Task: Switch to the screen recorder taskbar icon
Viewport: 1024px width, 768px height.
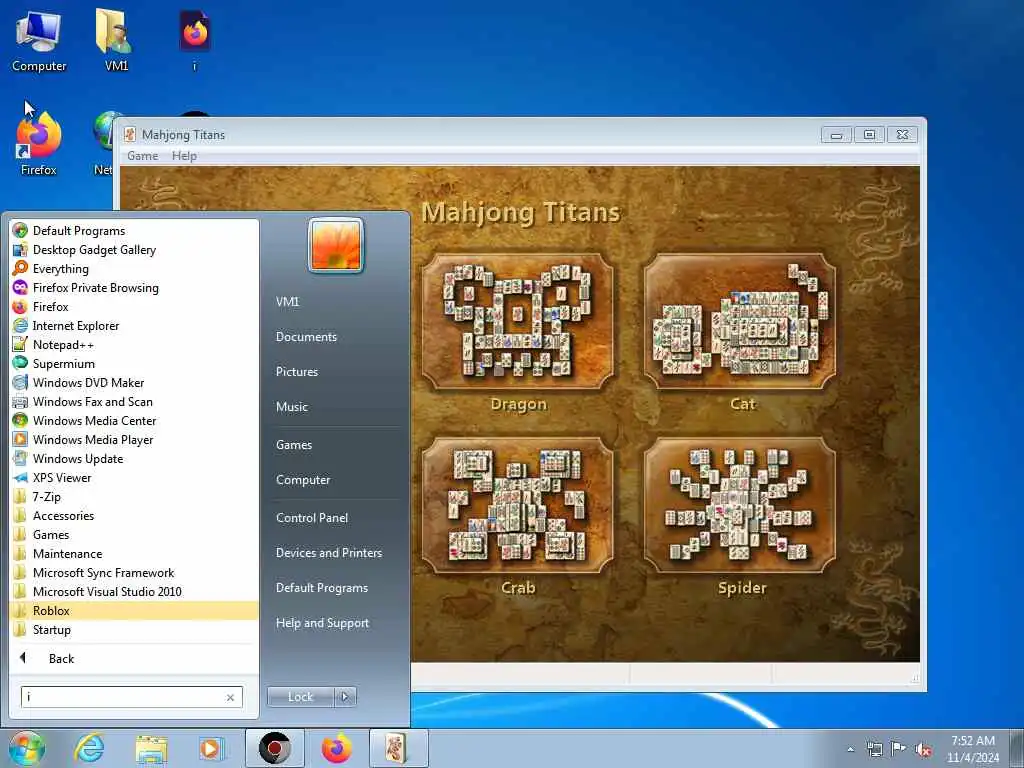Action: [x=274, y=748]
